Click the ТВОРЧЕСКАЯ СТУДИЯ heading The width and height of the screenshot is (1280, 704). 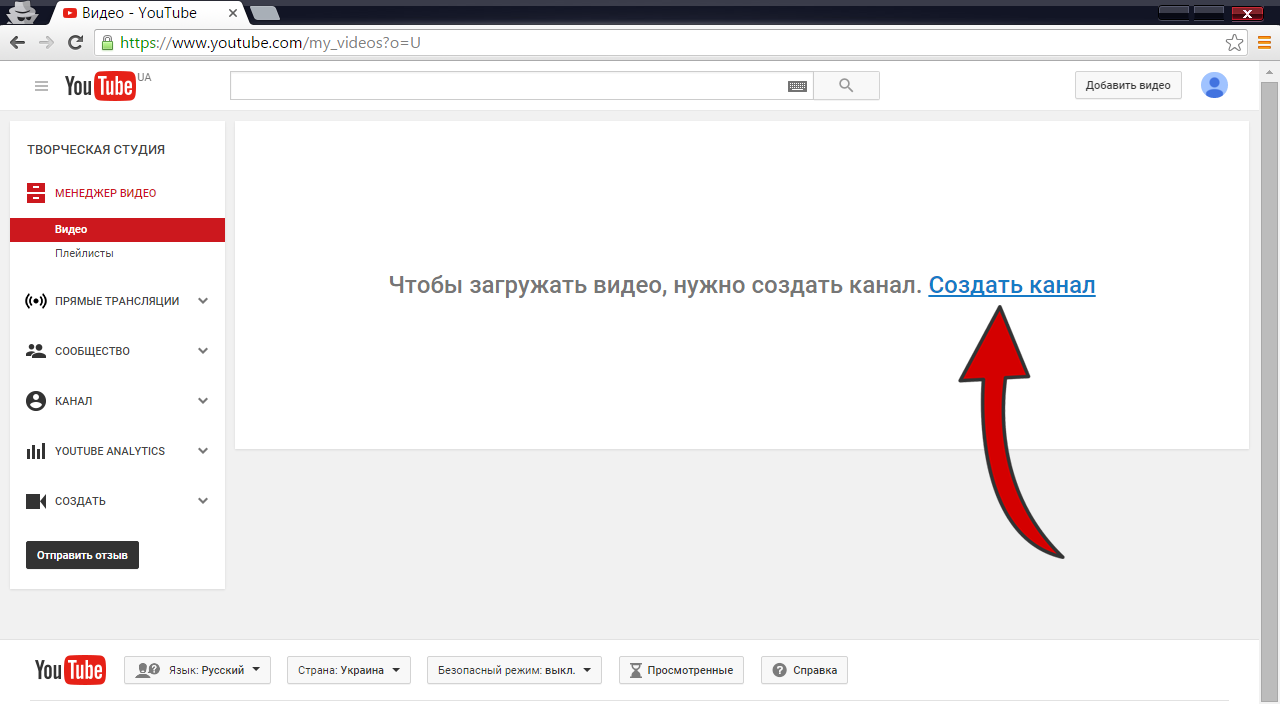coord(96,150)
